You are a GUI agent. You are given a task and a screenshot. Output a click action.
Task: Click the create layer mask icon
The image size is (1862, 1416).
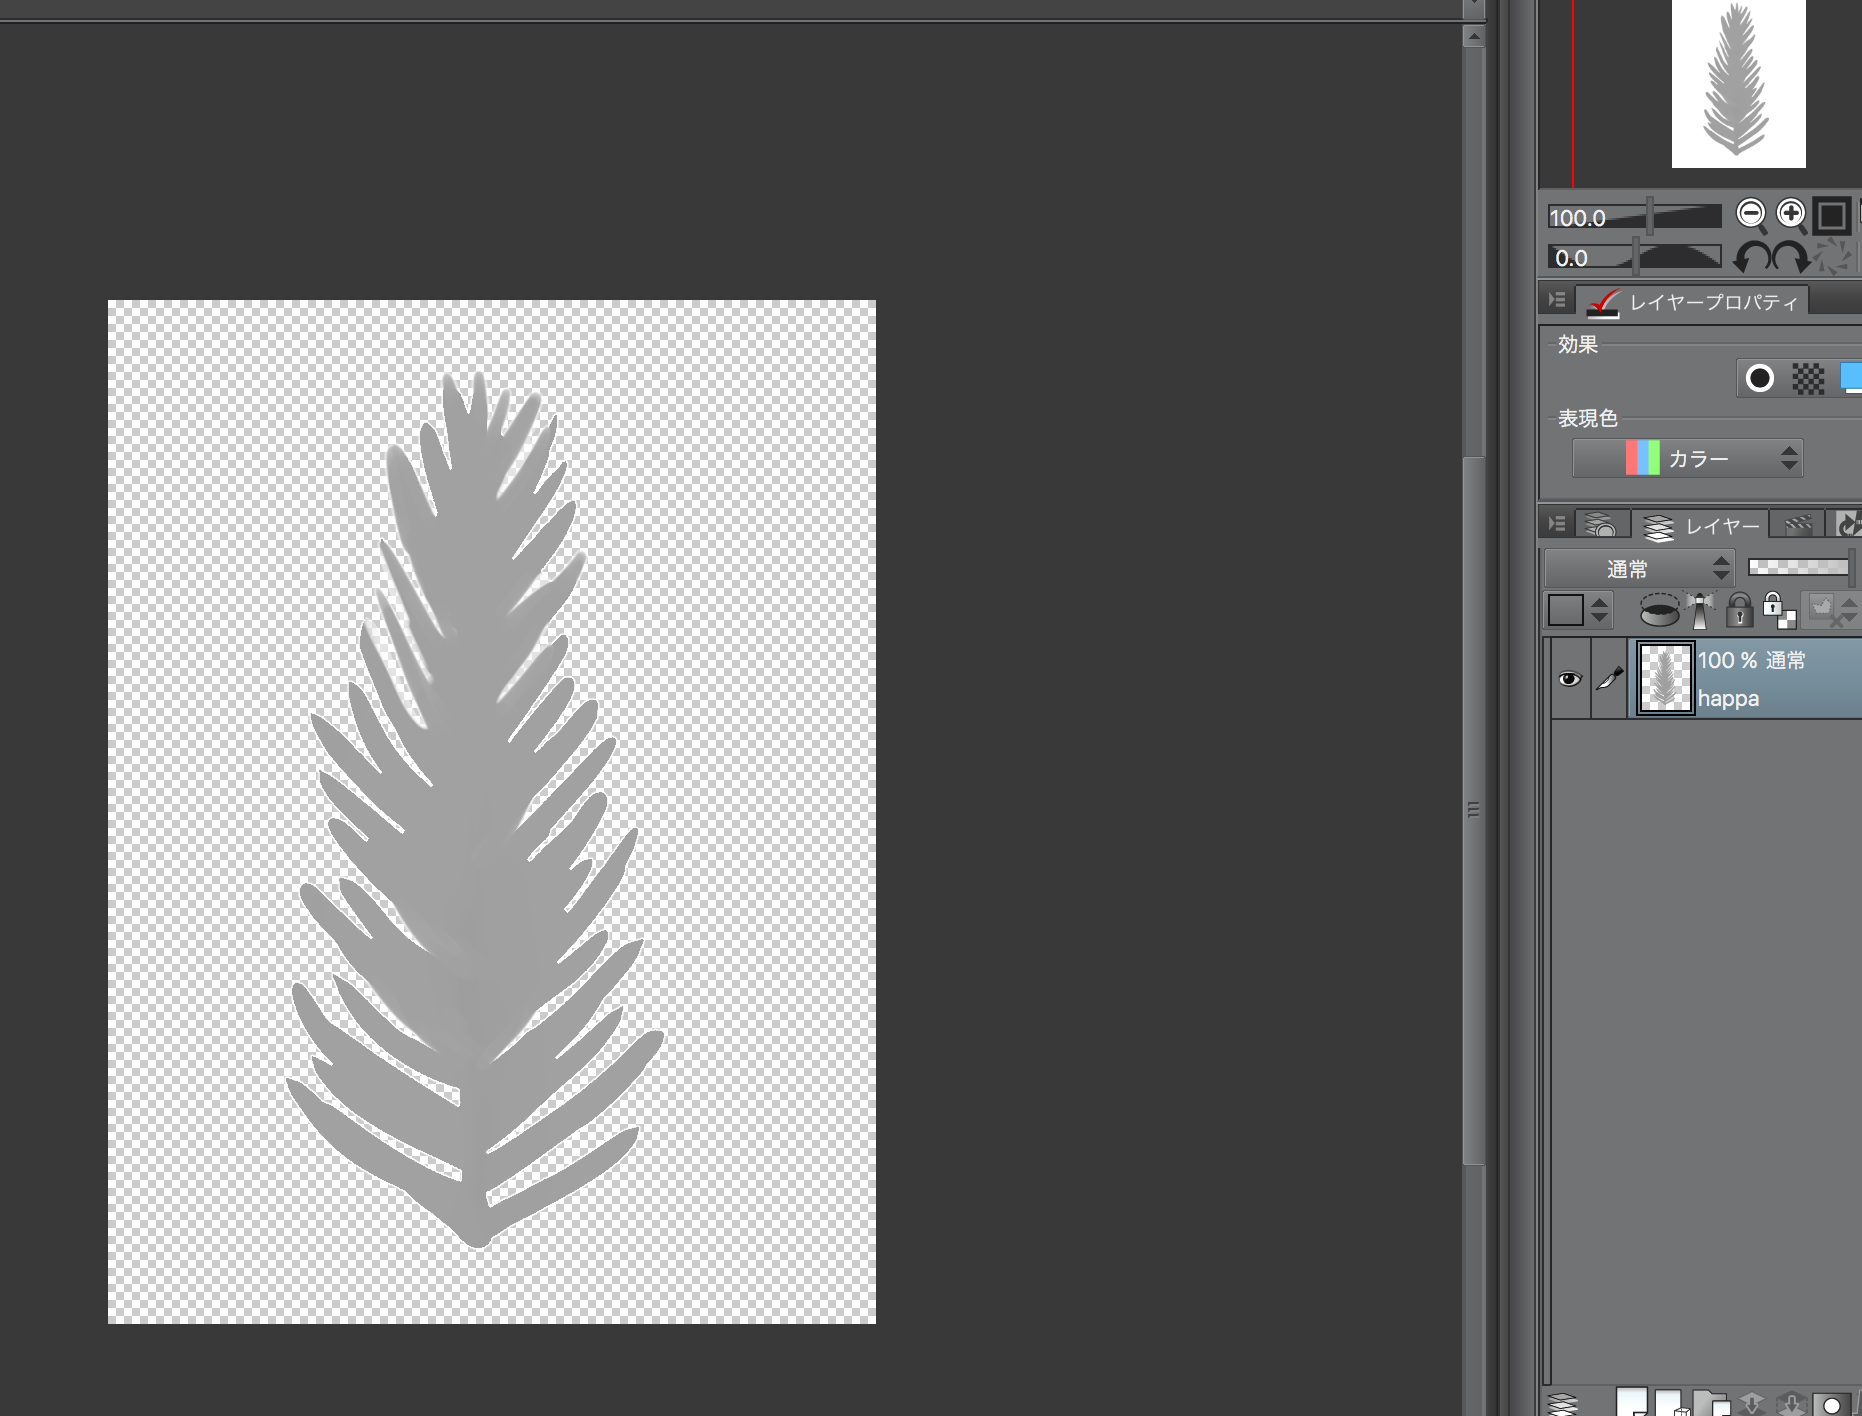[x=1831, y=1403]
